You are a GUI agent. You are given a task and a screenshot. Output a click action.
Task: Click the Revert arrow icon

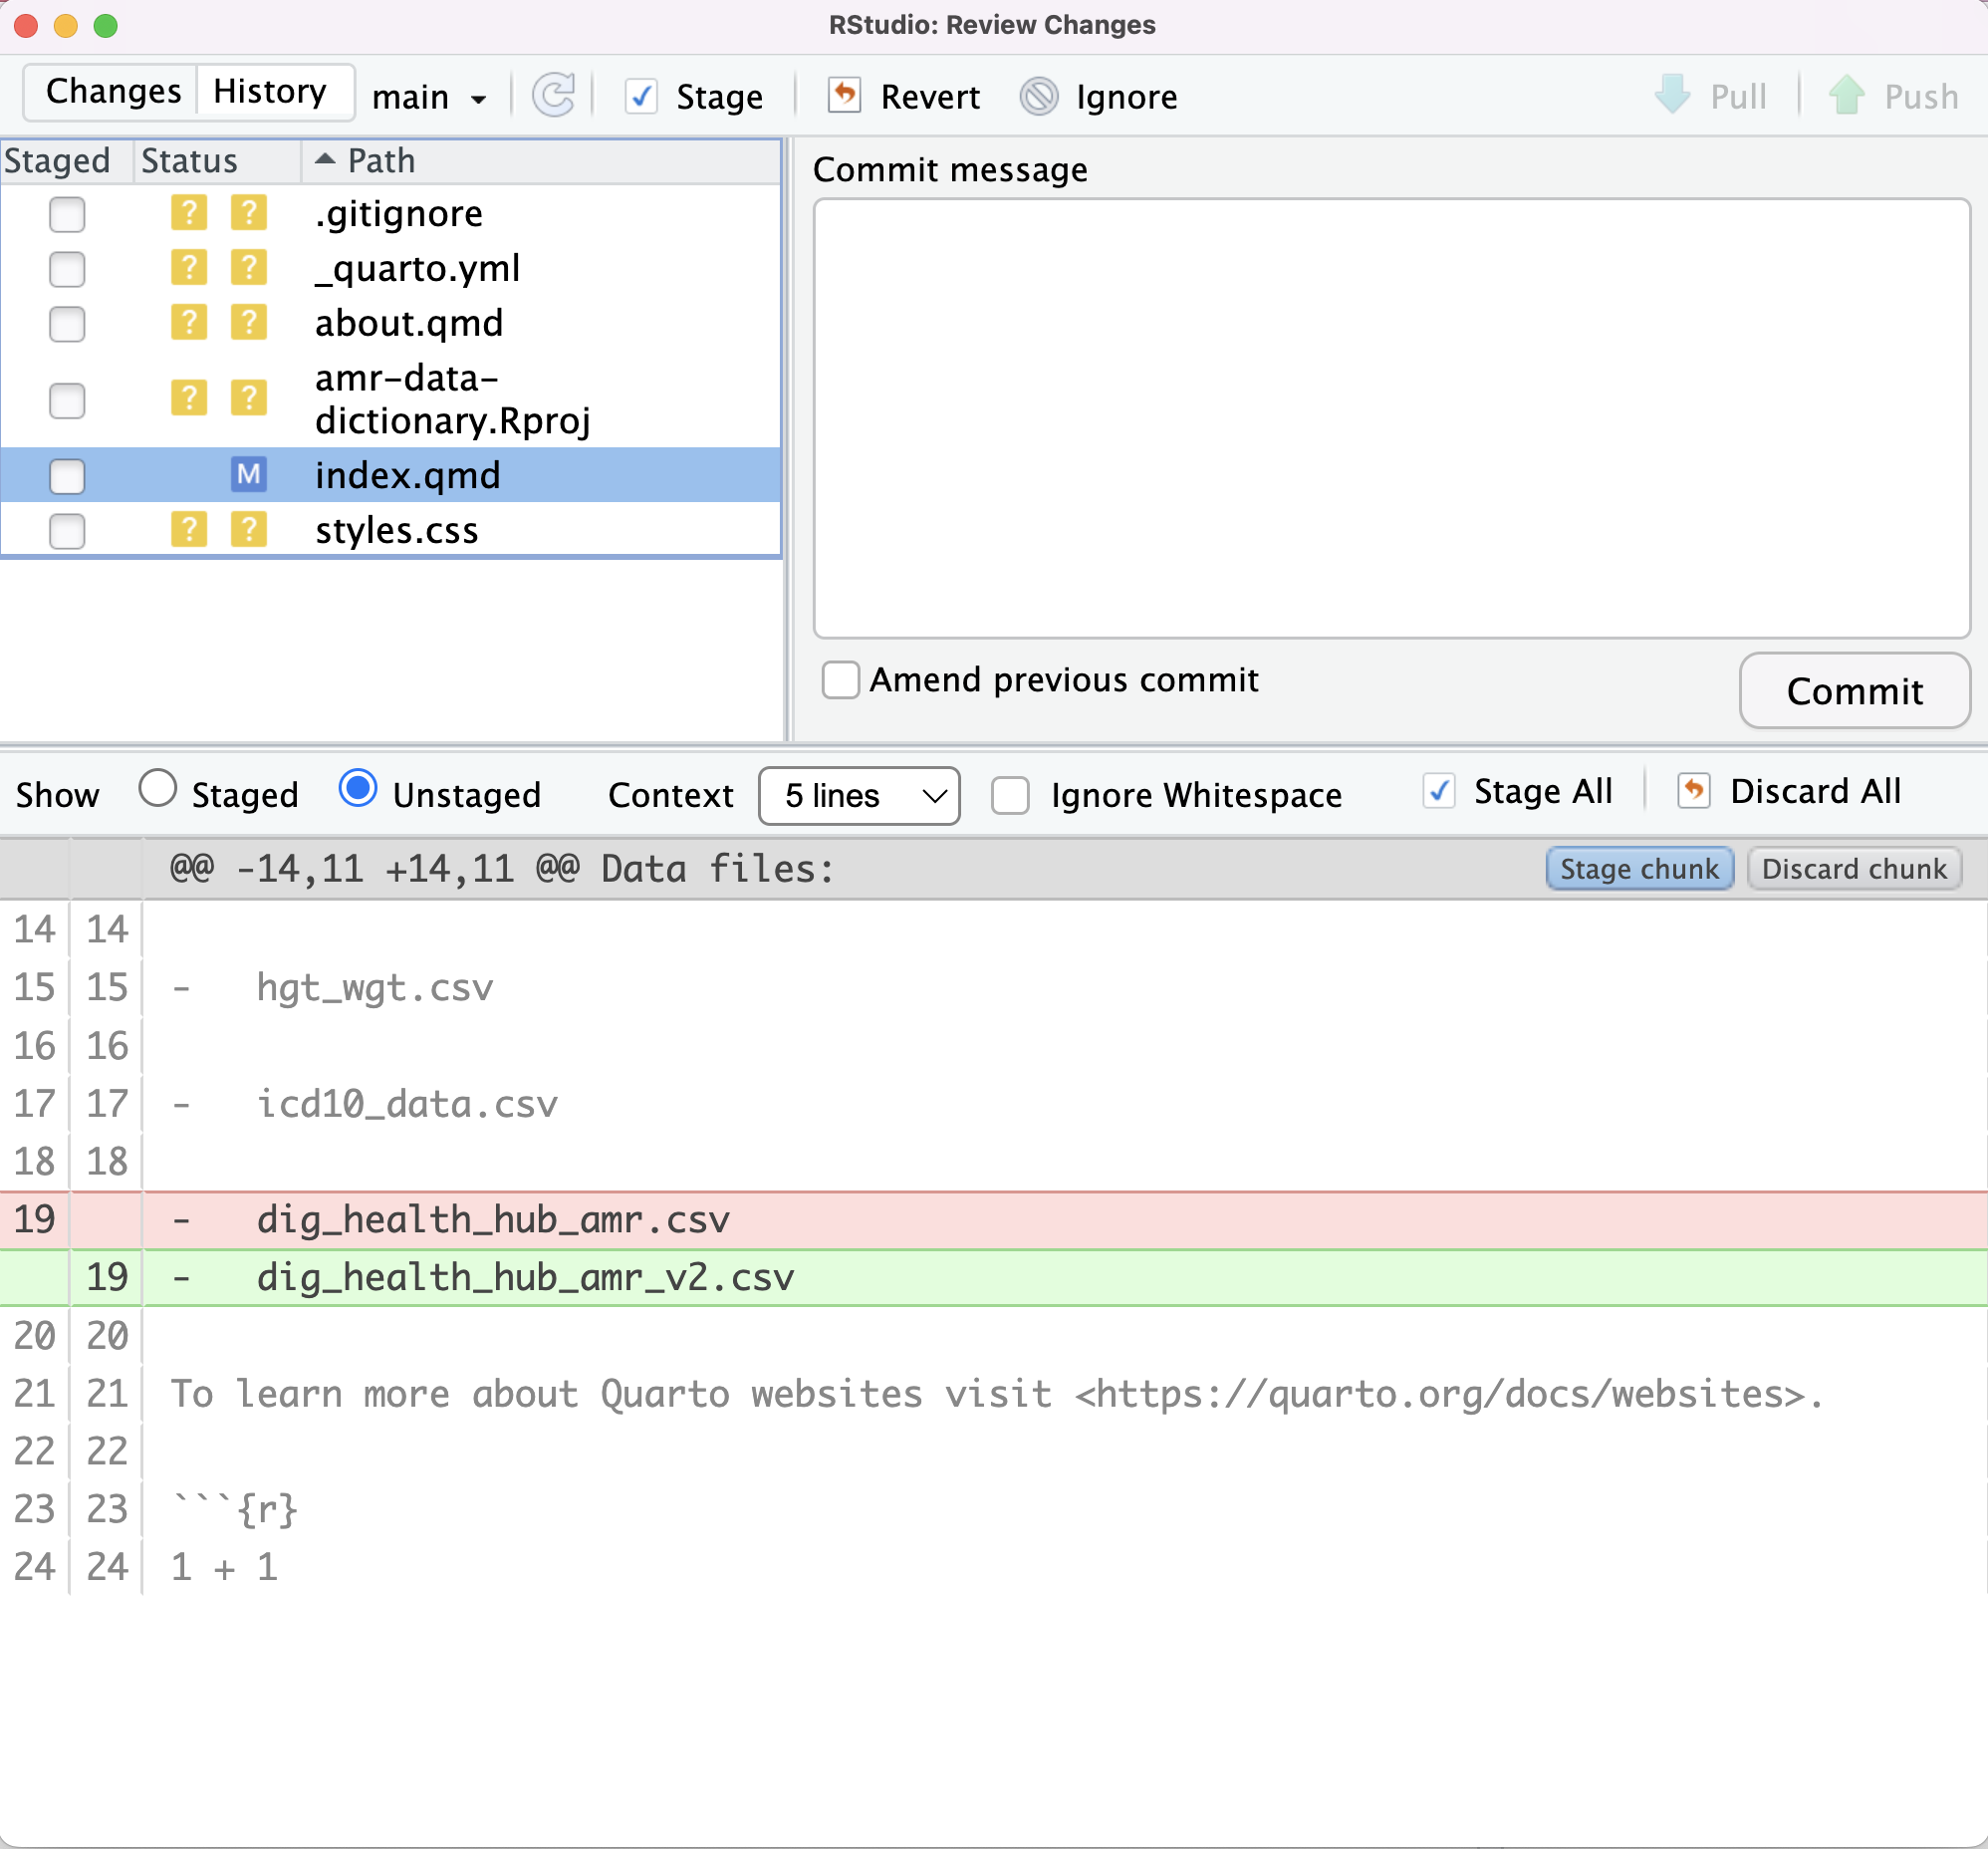tap(845, 96)
